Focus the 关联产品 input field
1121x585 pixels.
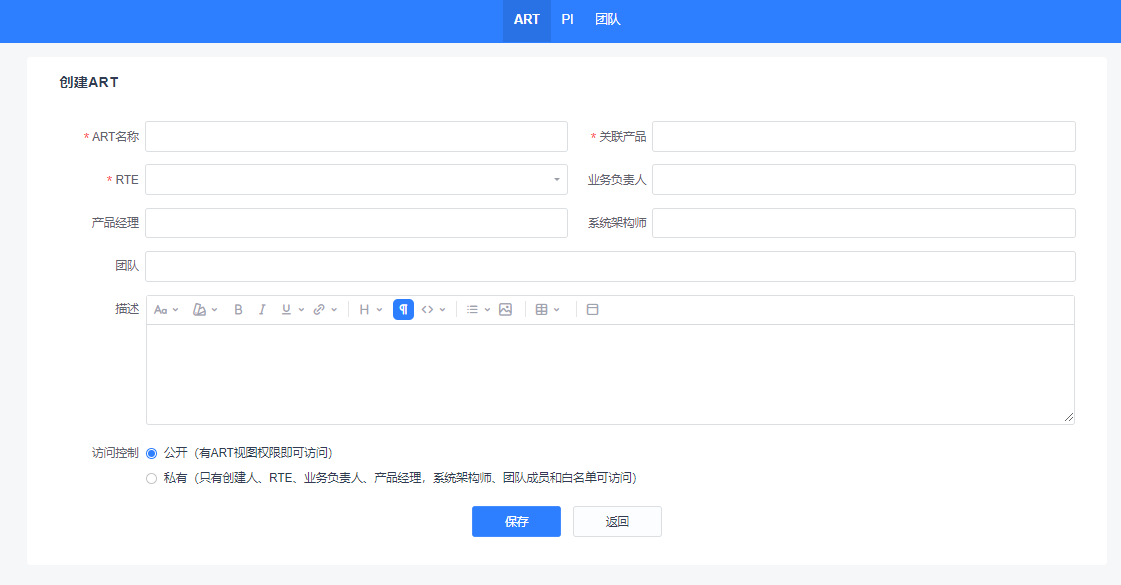(x=864, y=137)
